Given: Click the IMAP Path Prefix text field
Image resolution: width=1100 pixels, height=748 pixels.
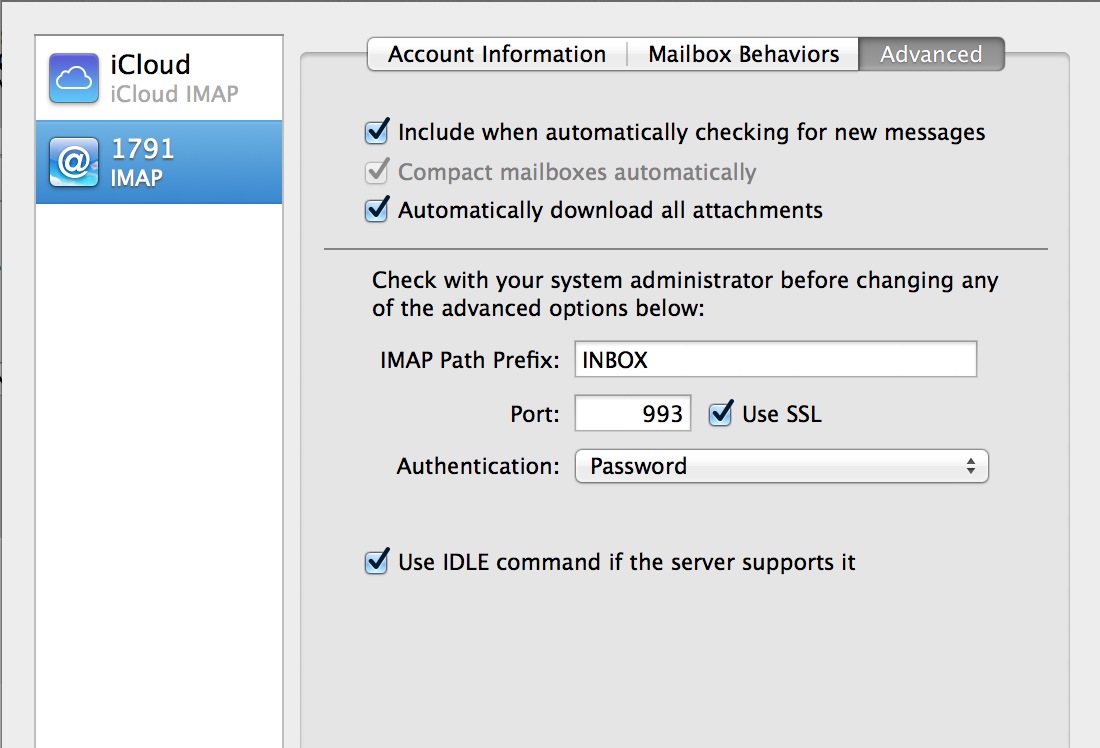Looking at the screenshot, I should pyautogui.click(x=775, y=360).
